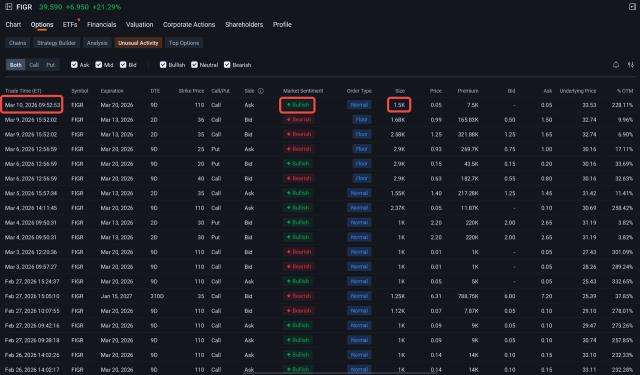Open the Strategy Builder sub-tab

pos(56,43)
